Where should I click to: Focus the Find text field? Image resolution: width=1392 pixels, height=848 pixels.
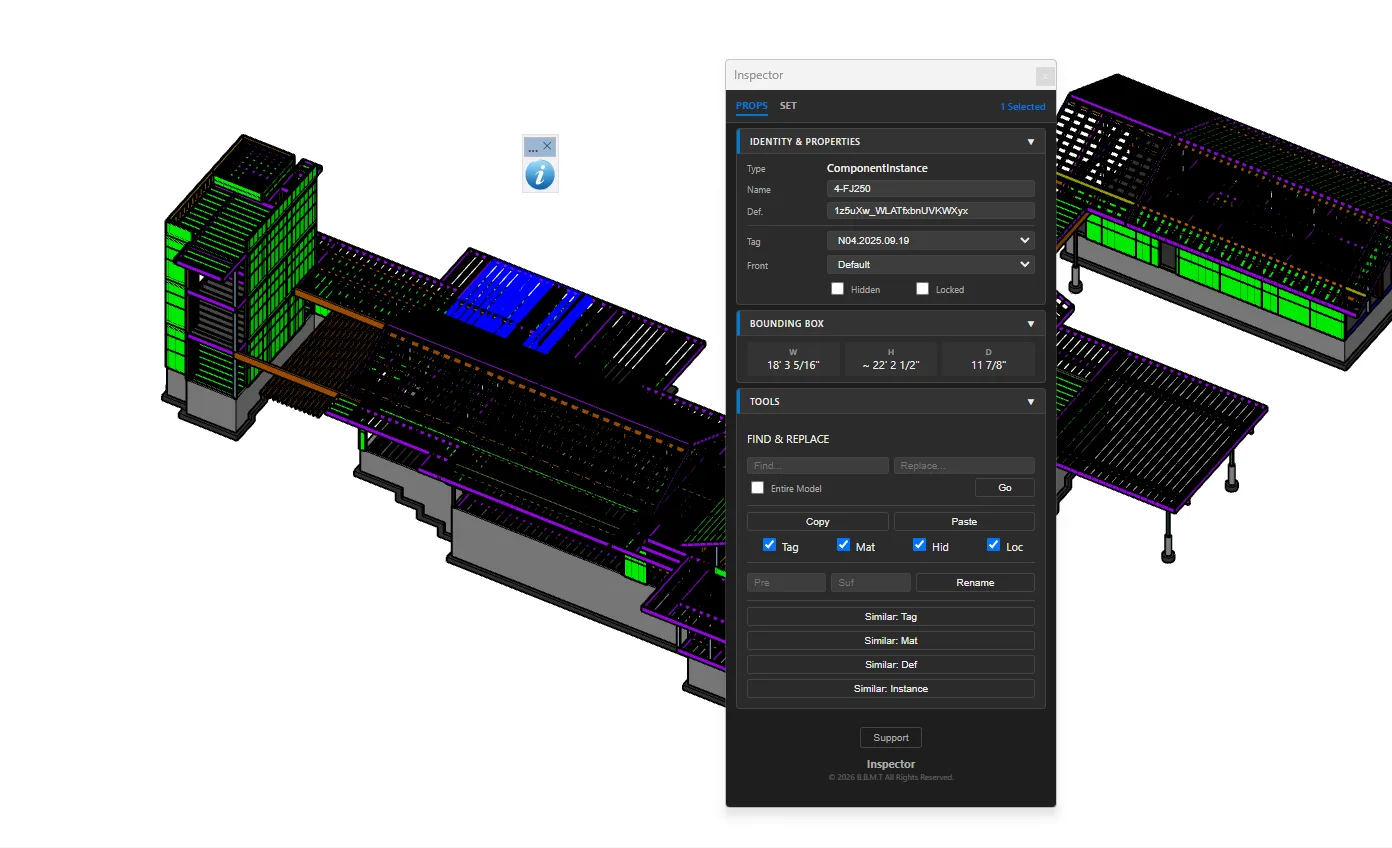(817, 466)
